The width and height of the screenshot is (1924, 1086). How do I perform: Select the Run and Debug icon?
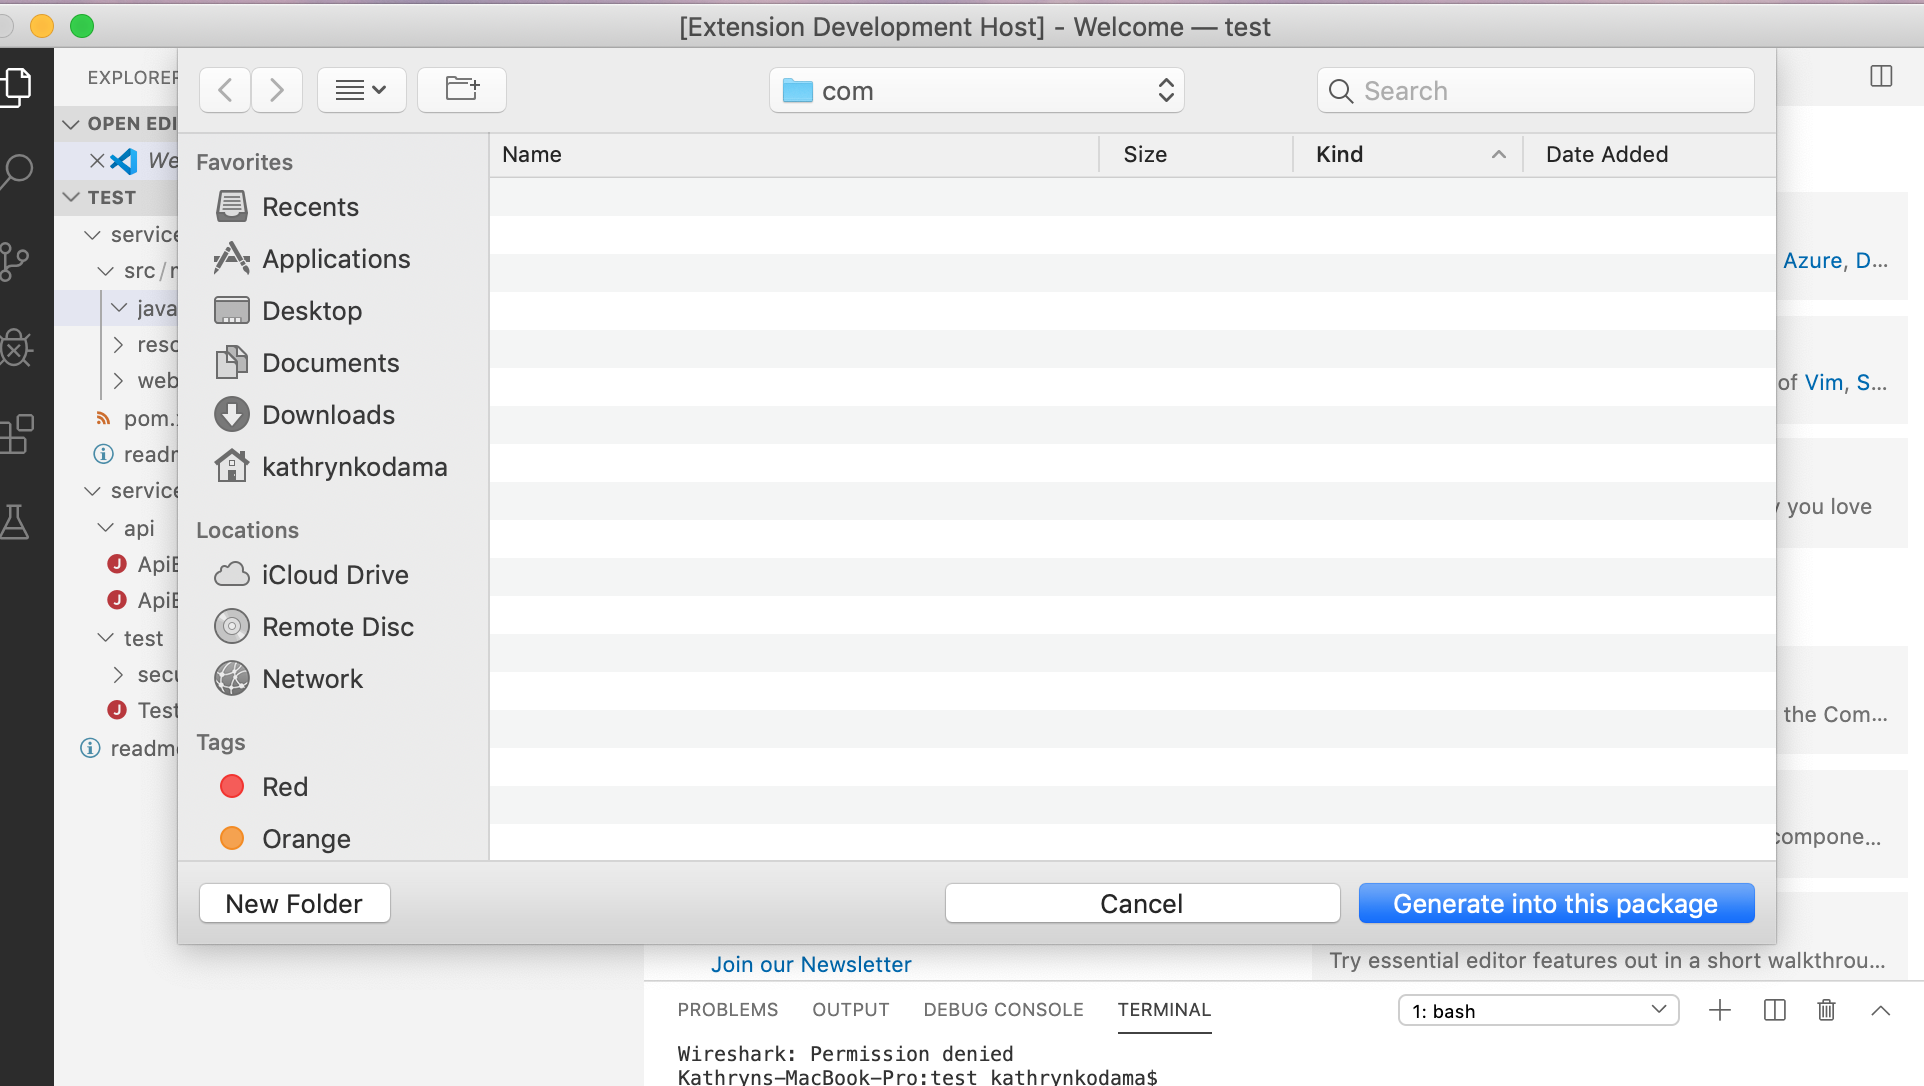click(18, 347)
